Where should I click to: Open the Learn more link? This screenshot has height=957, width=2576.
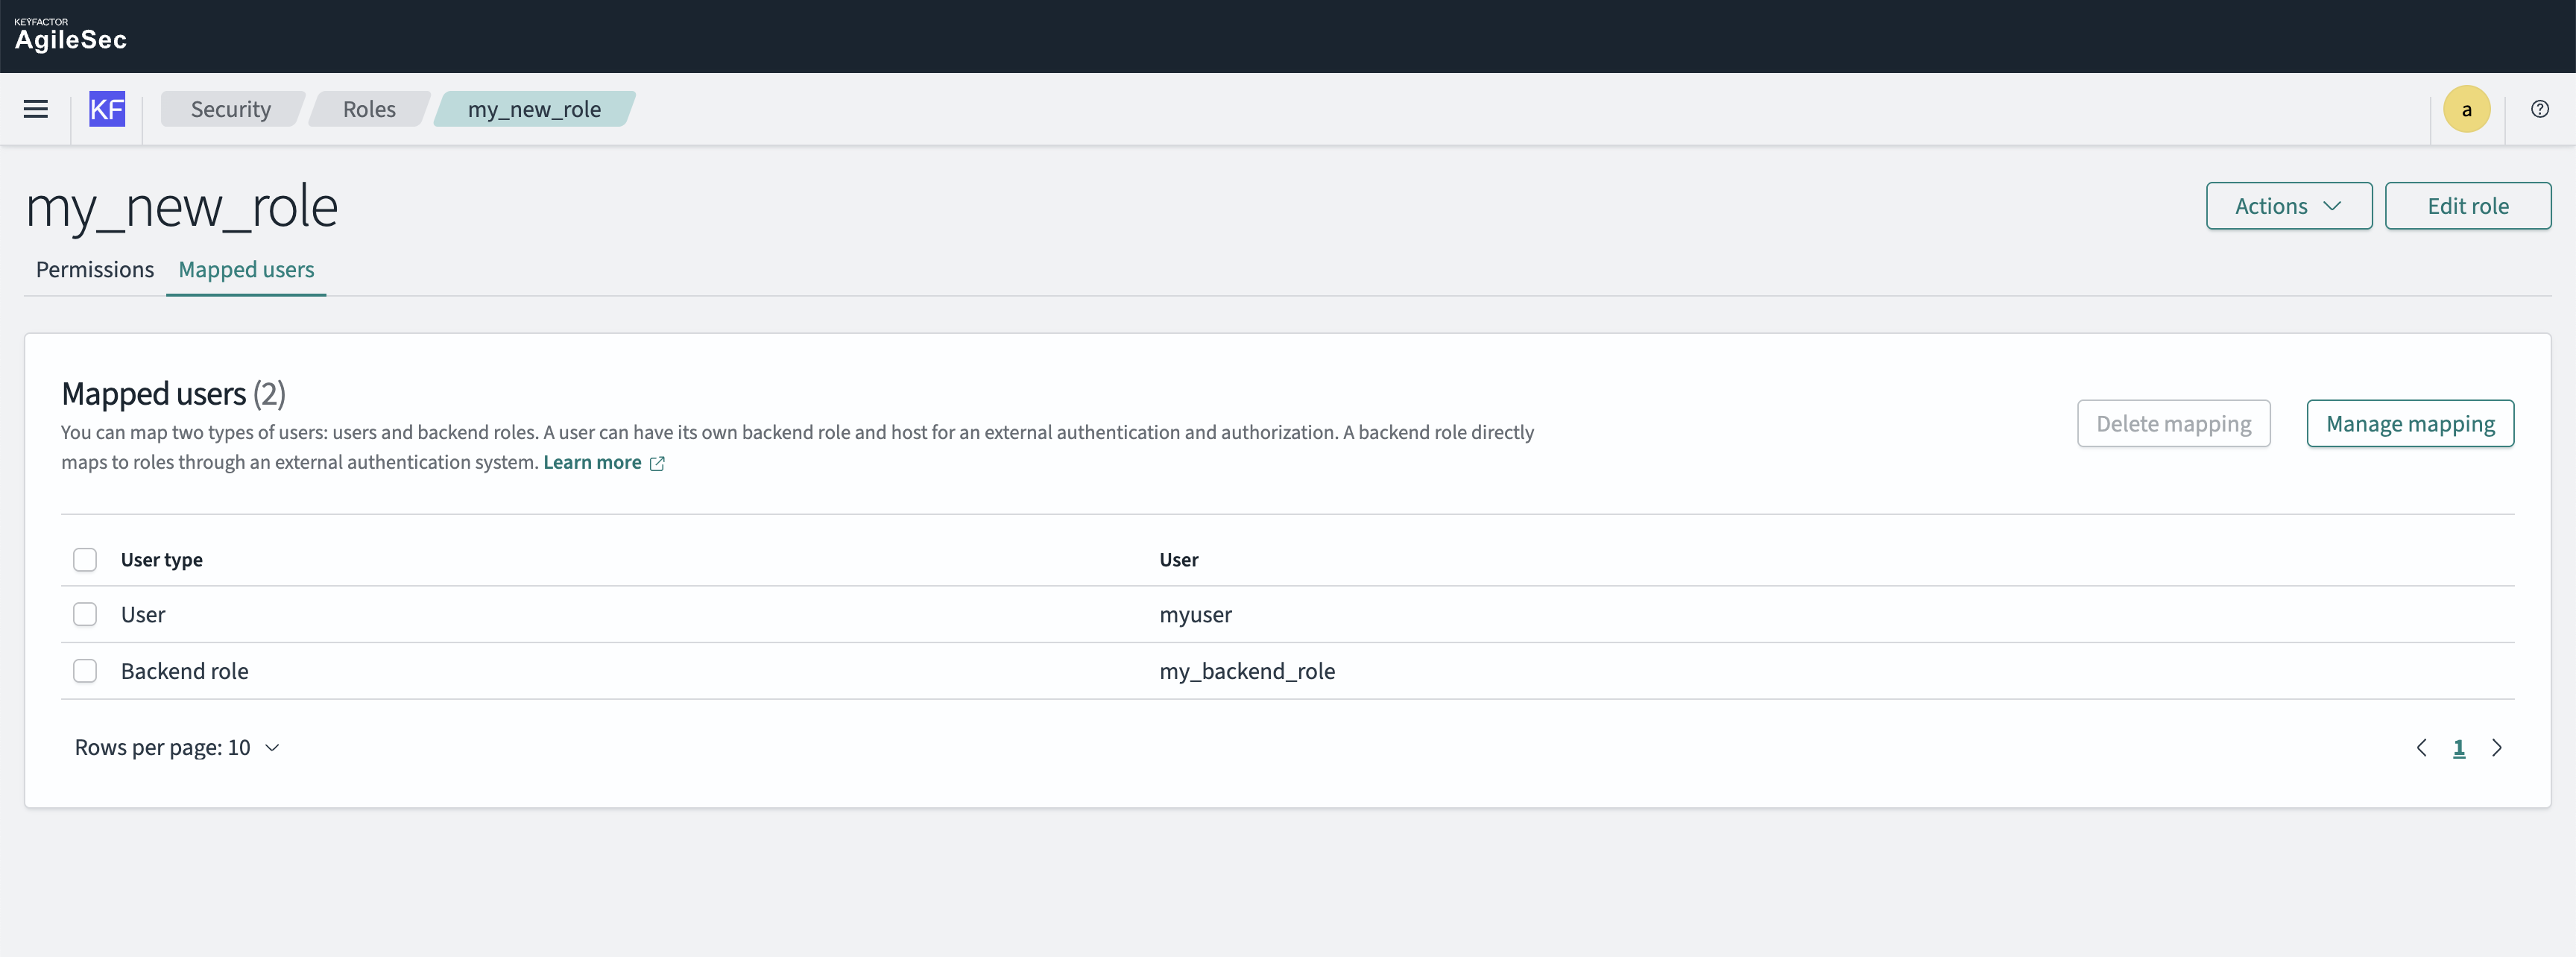(592, 462)
